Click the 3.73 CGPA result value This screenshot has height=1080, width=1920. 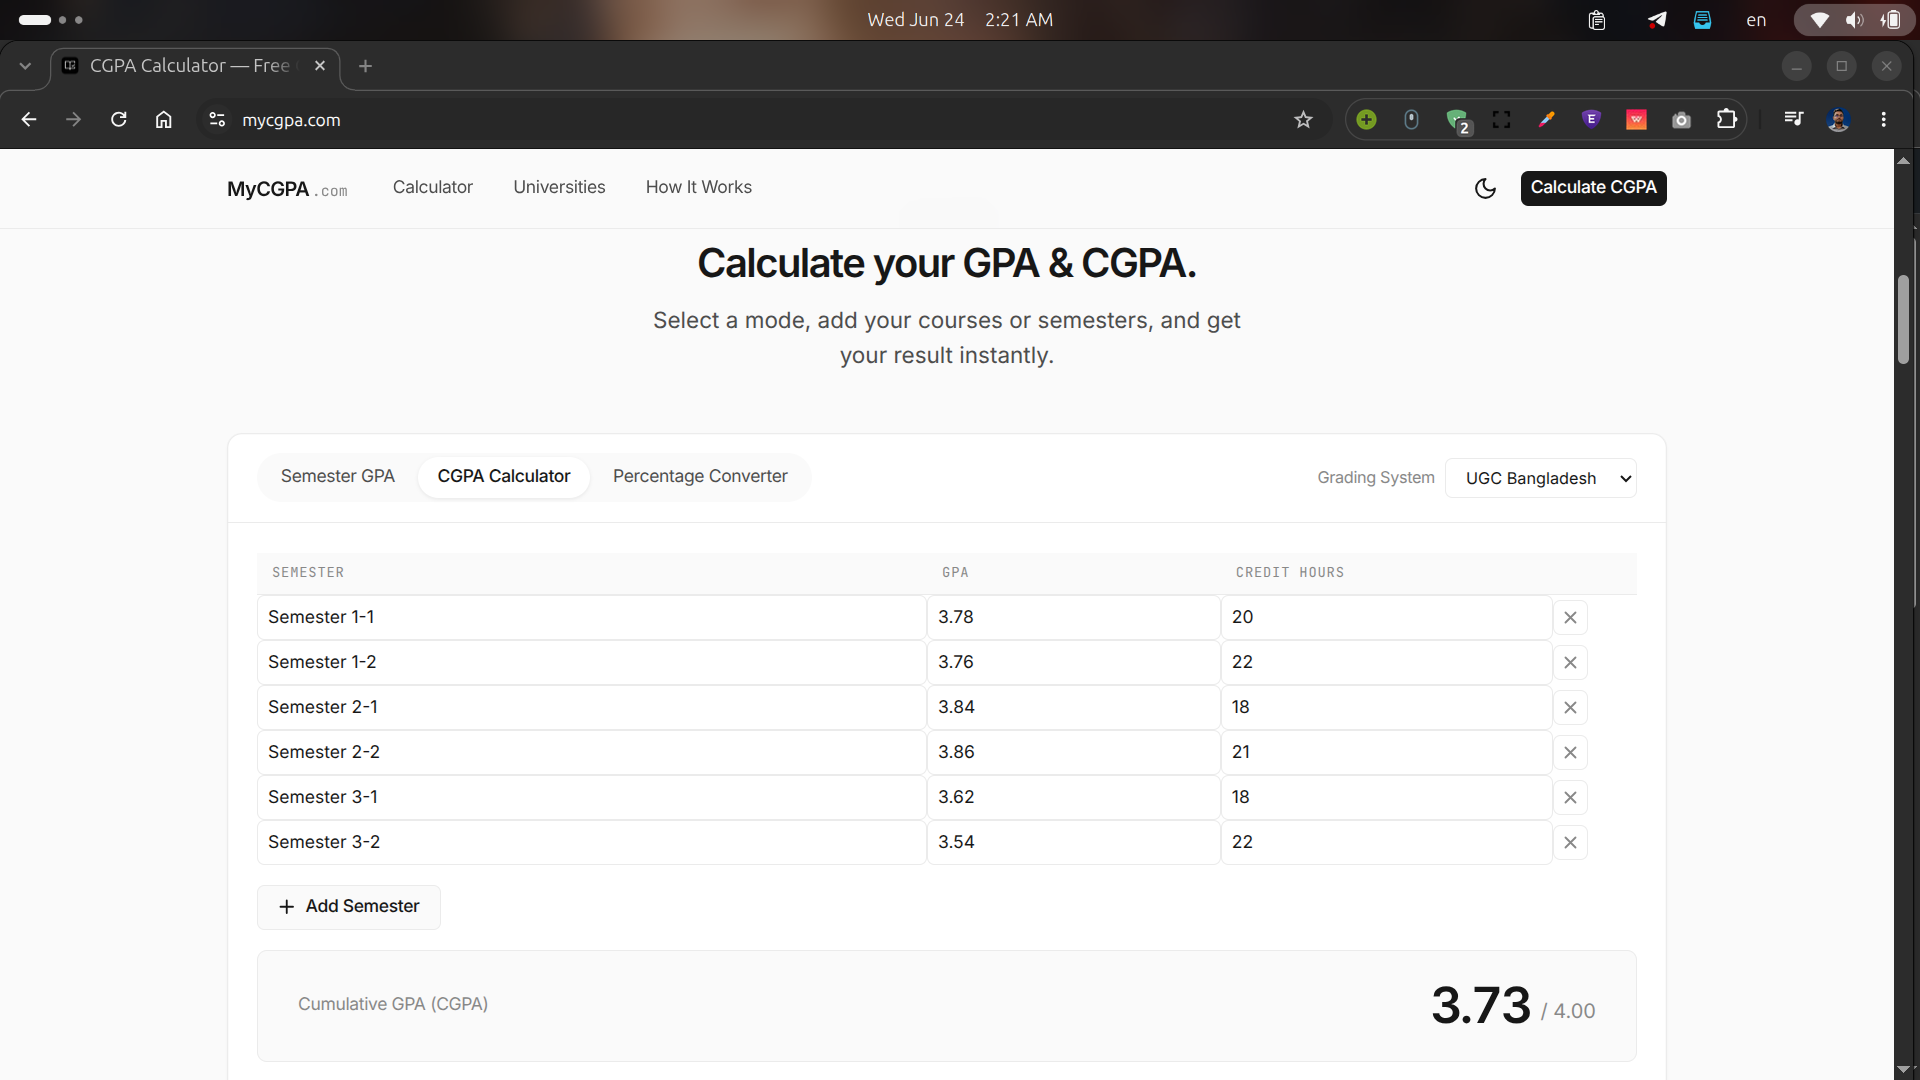1481,1005
